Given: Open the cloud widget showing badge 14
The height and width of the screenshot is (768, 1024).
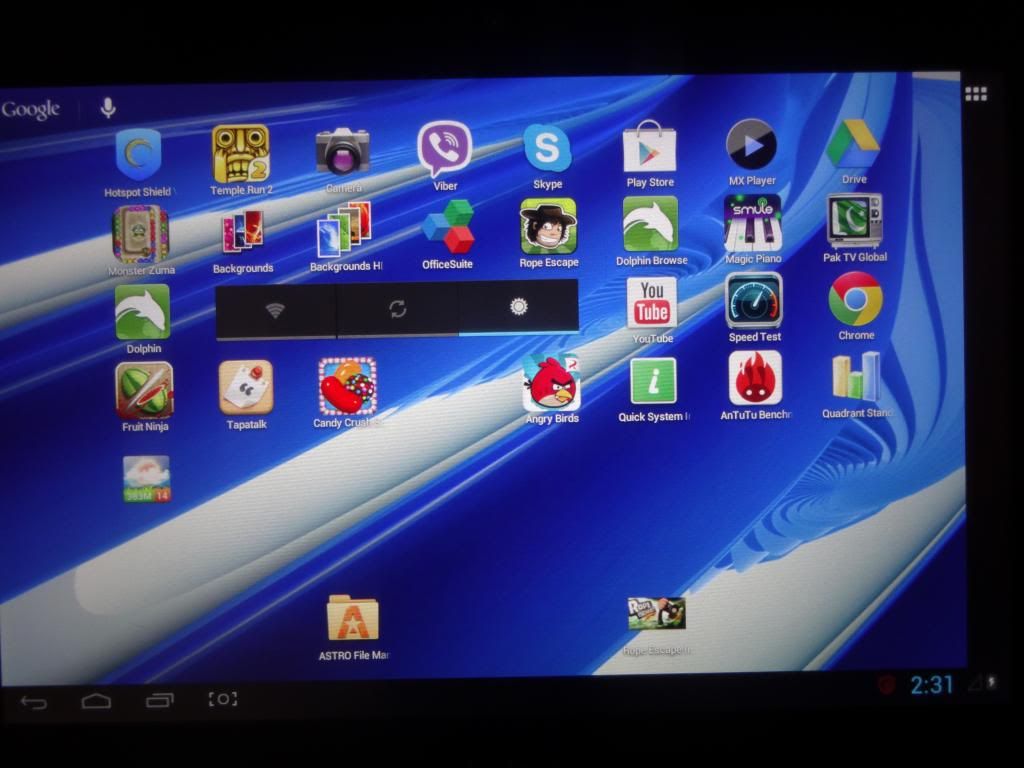Looking at the screenshot, I should tap(146, 479).
